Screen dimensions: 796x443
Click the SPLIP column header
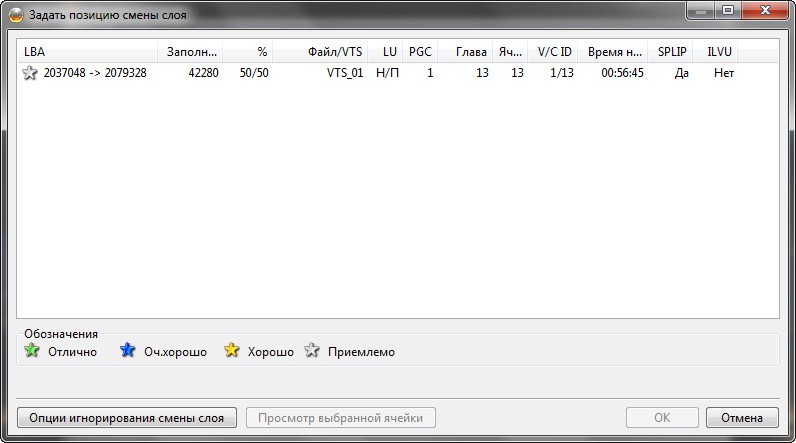click(x=670, y=52)
